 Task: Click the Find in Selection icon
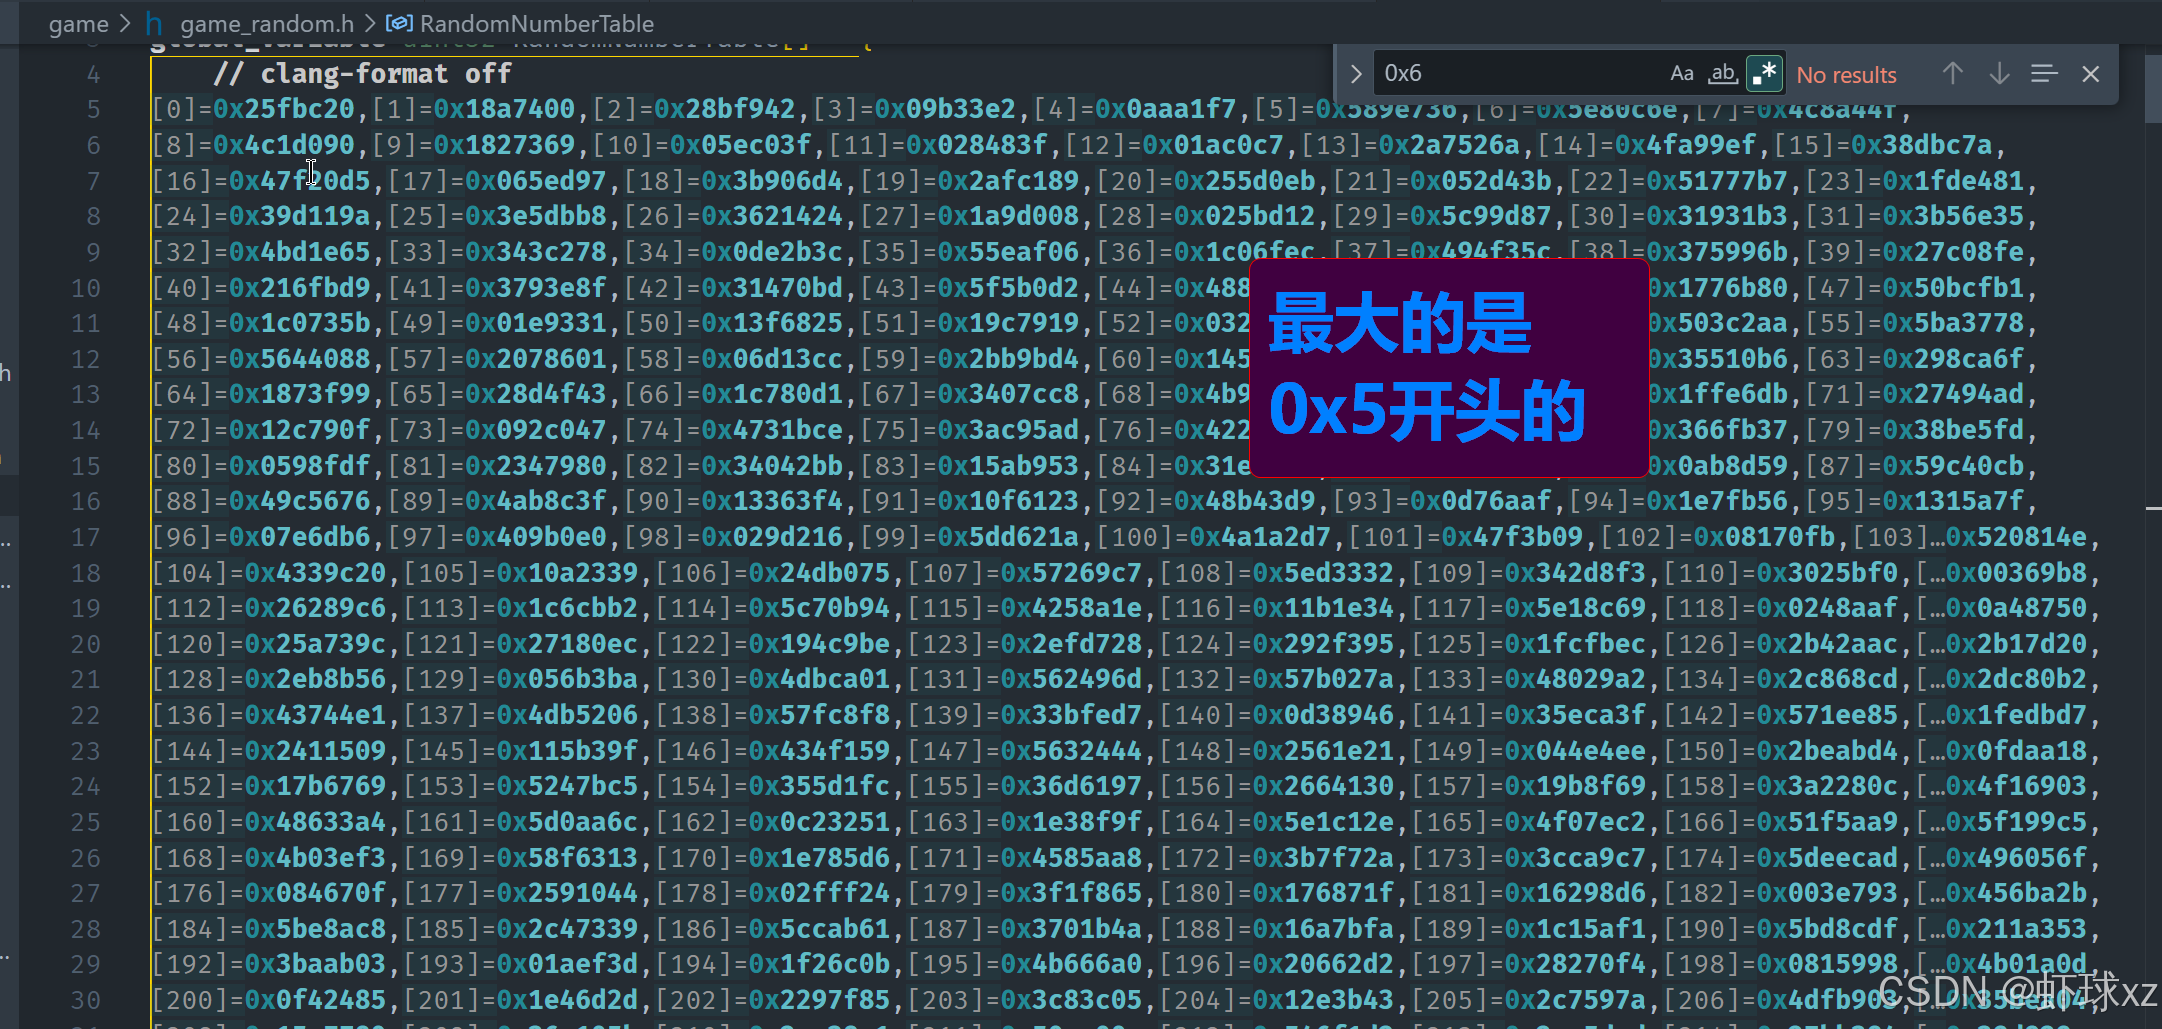2044,74
